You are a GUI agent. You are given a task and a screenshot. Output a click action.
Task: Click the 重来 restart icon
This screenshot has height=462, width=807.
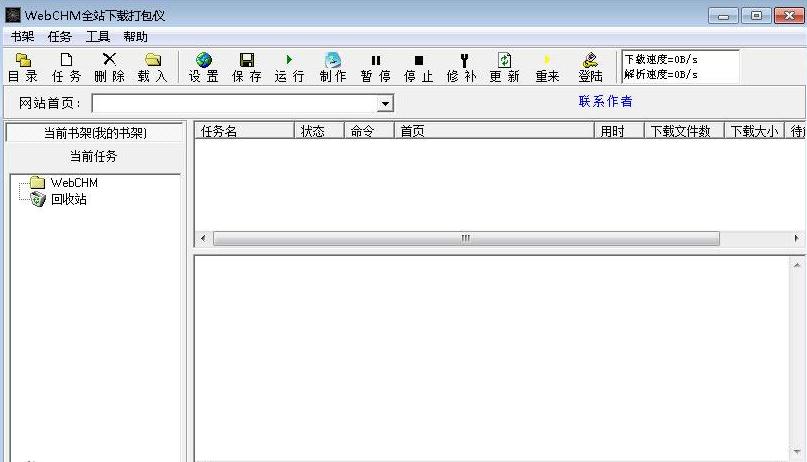click(547, 67)
